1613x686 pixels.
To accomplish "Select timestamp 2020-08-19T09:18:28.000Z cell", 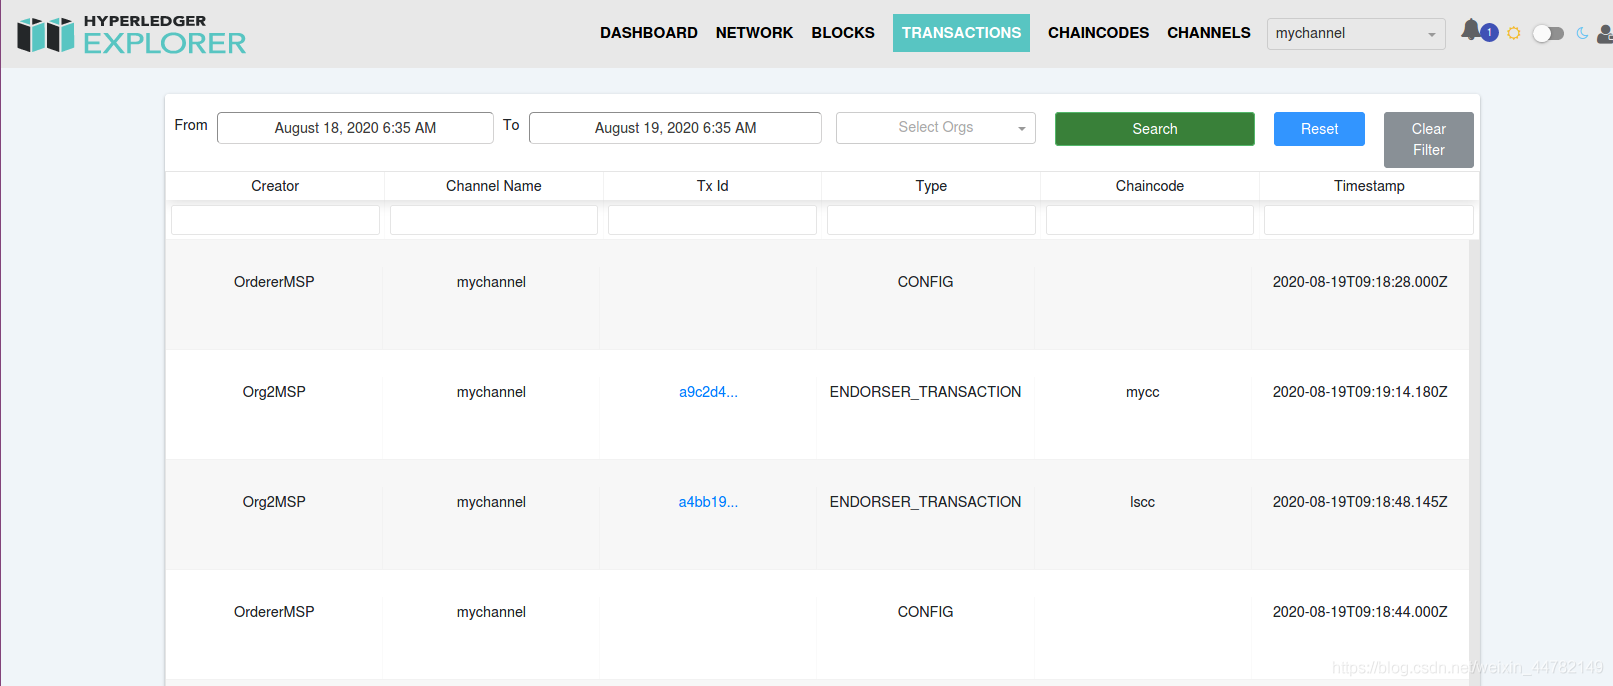I will pos(1360,282).
